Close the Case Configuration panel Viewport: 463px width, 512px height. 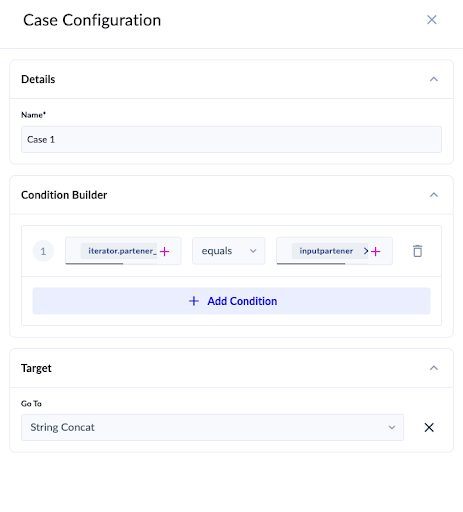(x=432, y=20)
